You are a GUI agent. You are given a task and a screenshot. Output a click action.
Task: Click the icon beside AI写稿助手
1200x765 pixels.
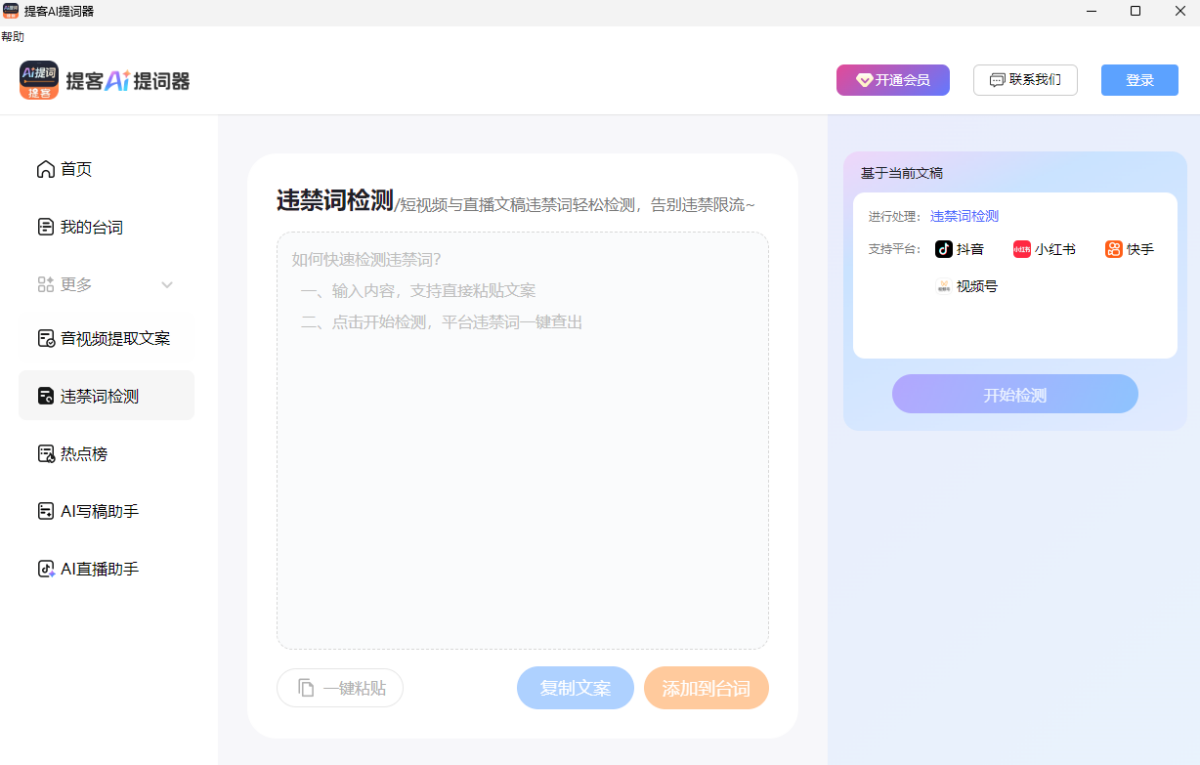point(45,511)
